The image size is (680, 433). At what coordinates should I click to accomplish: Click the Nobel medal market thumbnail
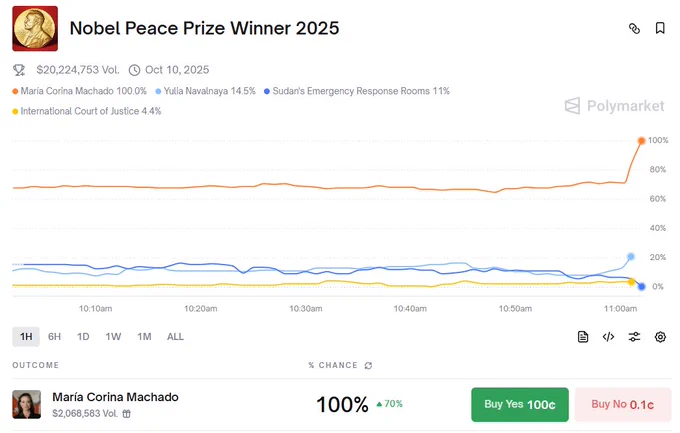(x=35, y=29)
